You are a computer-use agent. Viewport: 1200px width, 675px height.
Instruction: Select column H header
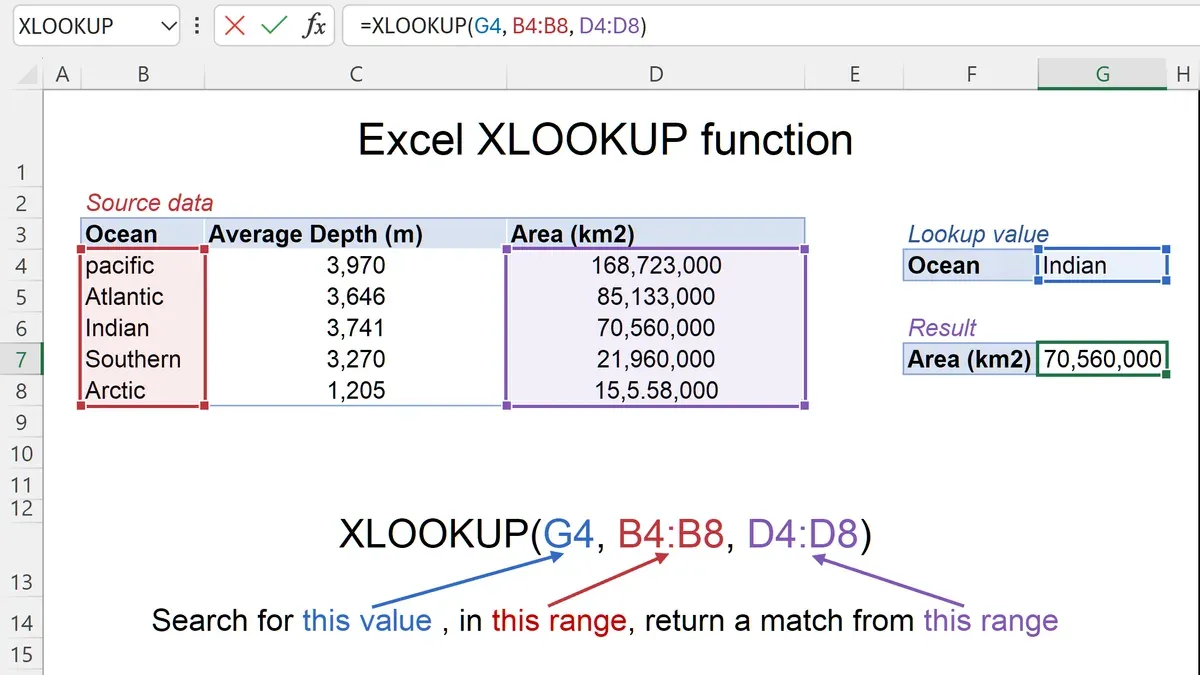pos(1183,74)
